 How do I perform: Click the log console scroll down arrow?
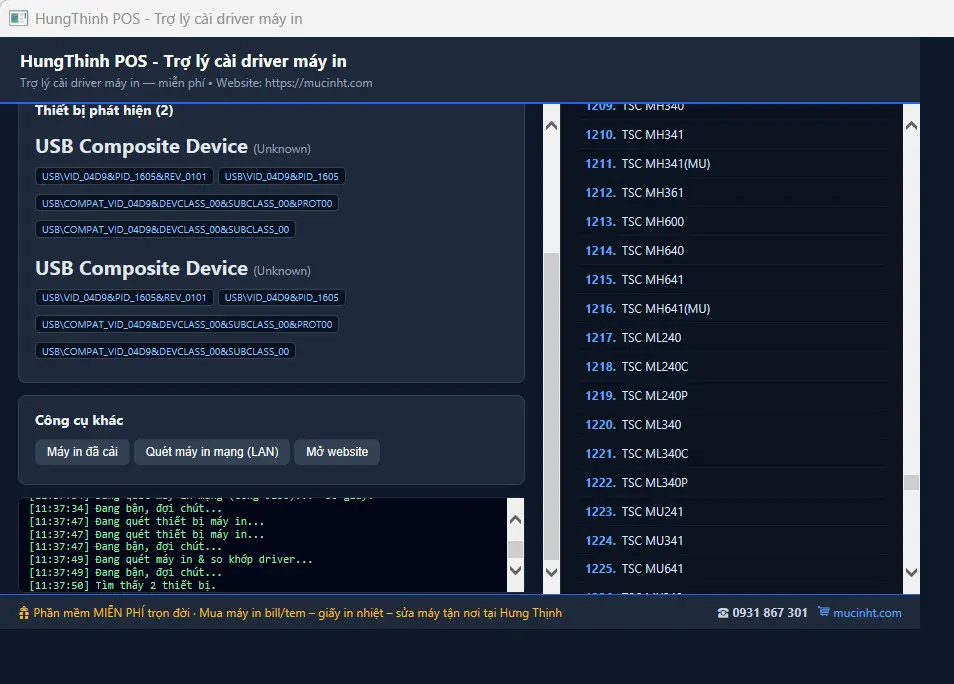[x=515, y=570]
